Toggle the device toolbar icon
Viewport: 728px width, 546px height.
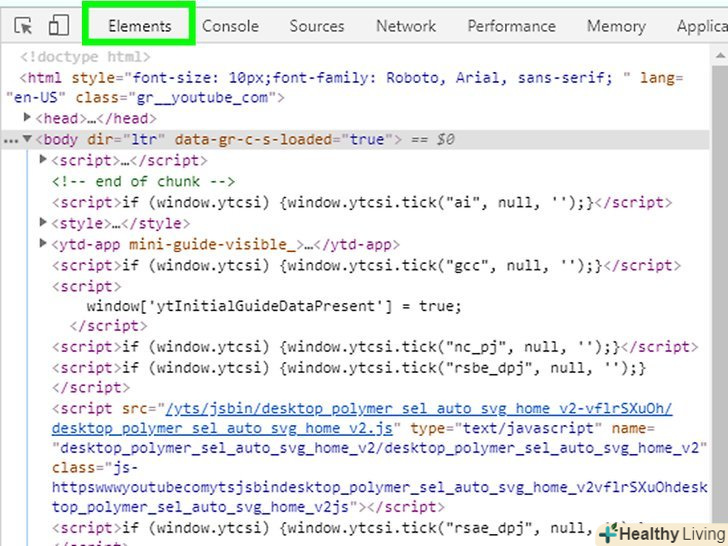point(59,26)
